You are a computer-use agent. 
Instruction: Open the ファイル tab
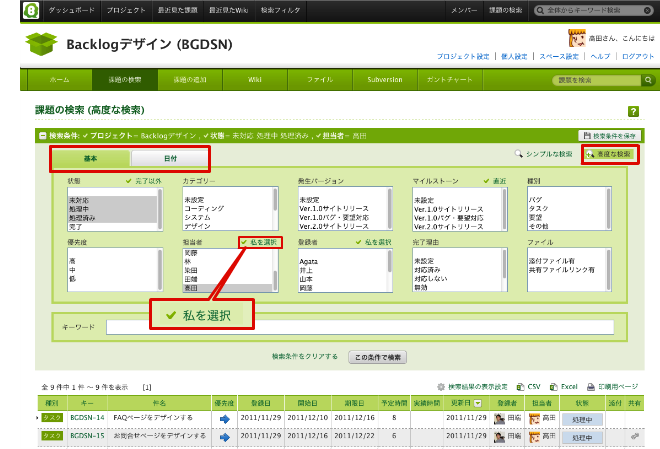[320, 80]
